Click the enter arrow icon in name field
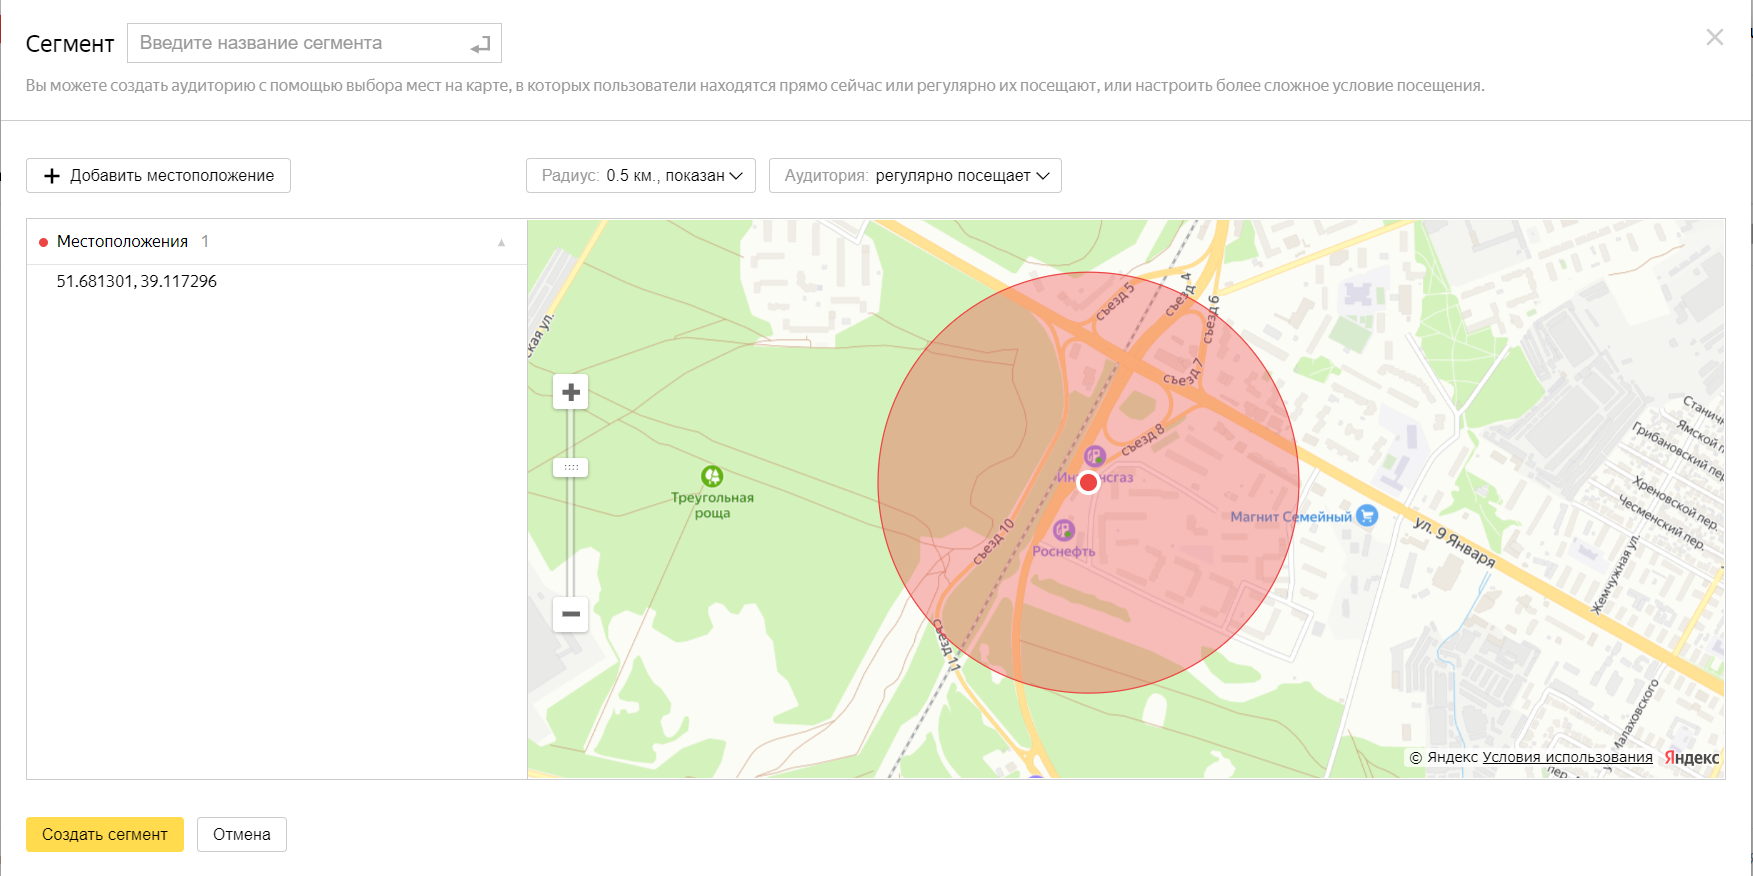Image resolution: width=1753 pixels, height=876 pixels. point(480,45)
